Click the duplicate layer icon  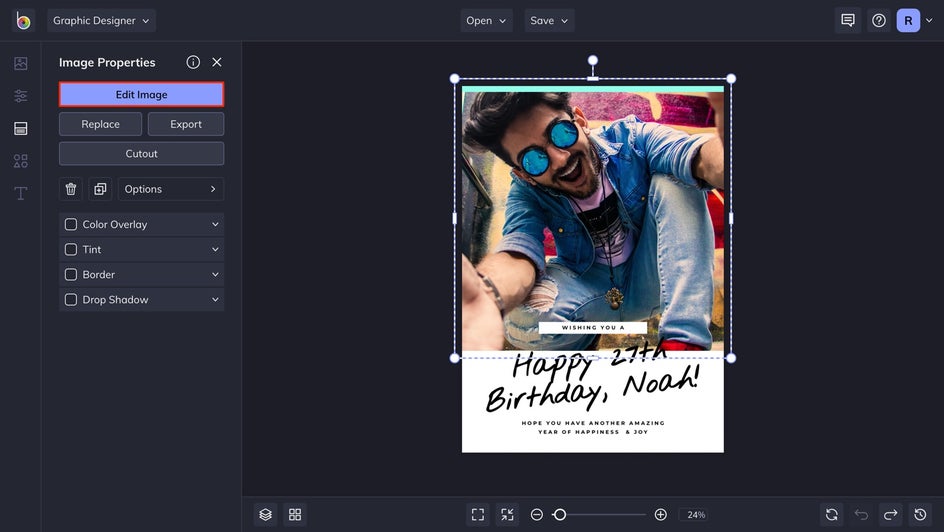(x=100, y=189)
